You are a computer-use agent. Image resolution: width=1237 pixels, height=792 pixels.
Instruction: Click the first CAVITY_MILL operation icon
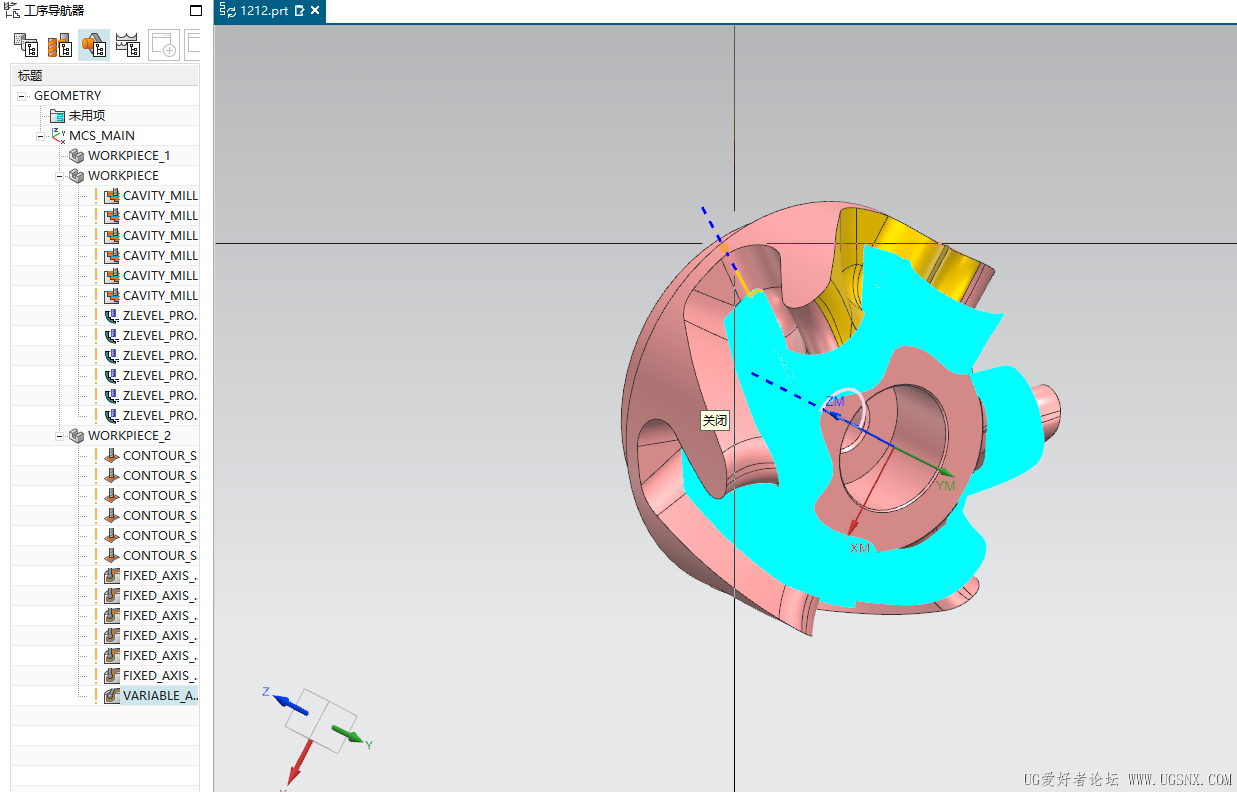pos(111,196)
